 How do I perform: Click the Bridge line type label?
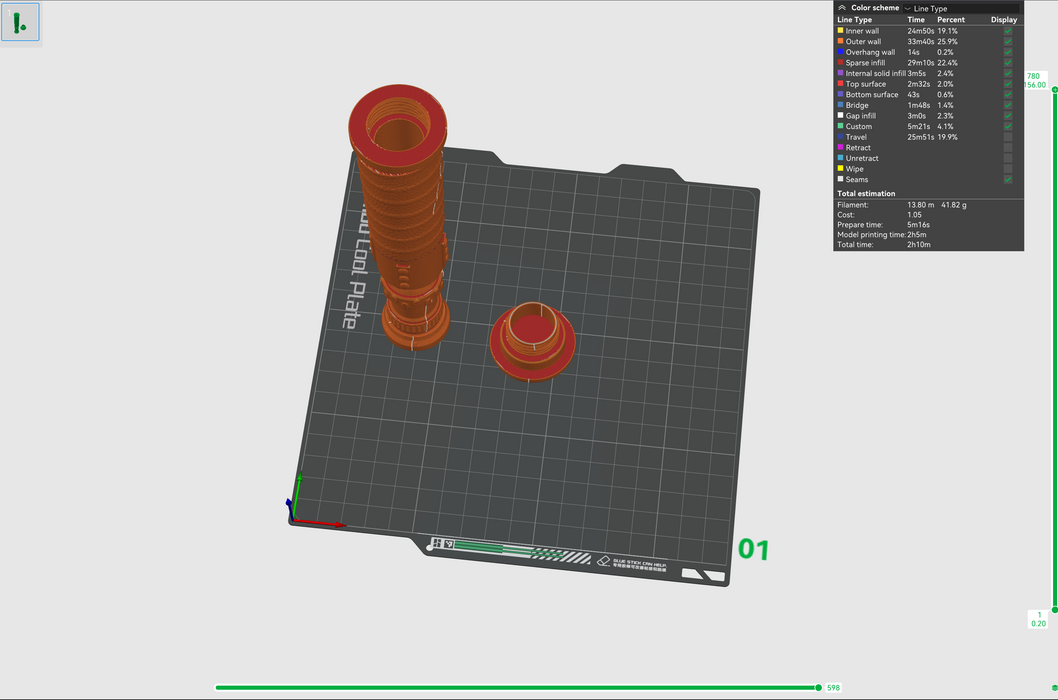click(x=857, y=105)
